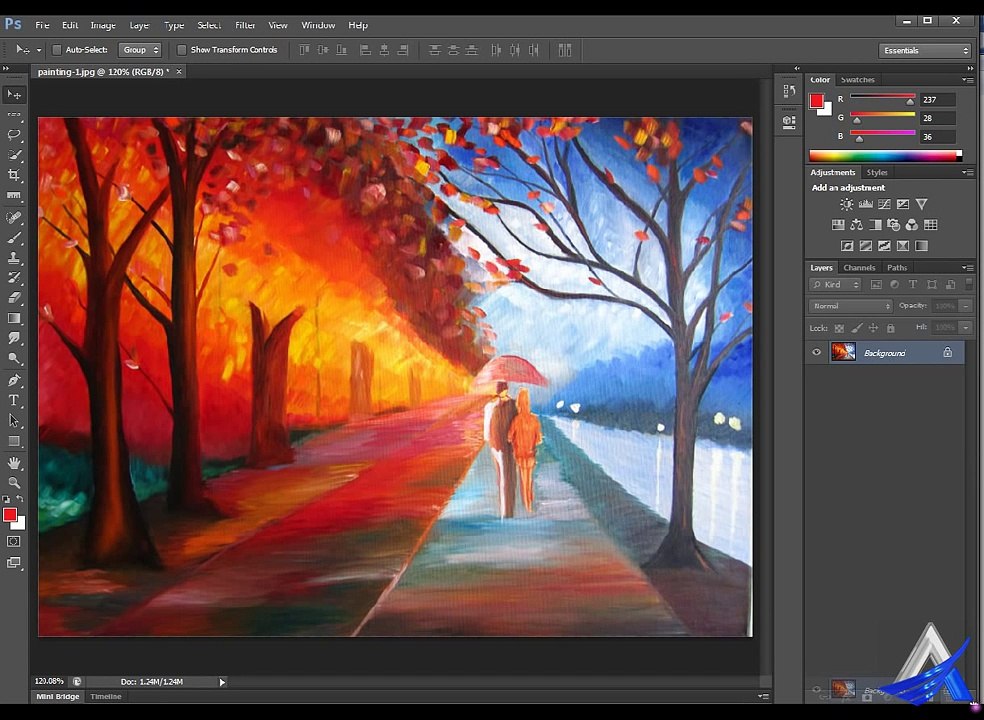
Task: Switch to the Styles tab
Action: pos(877,172)
